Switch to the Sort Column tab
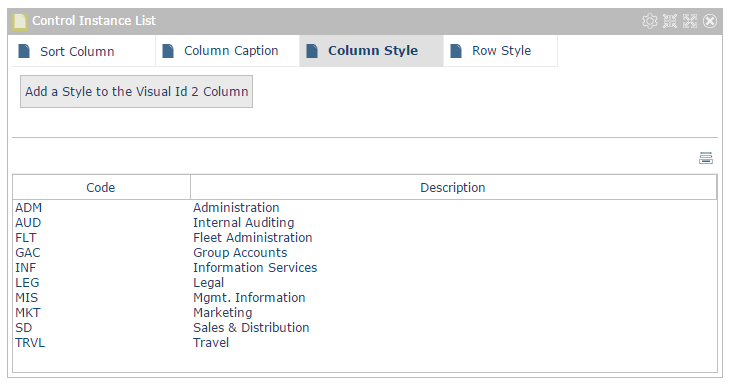The width and height of the screenshot is (730, 385). (84, 51)
